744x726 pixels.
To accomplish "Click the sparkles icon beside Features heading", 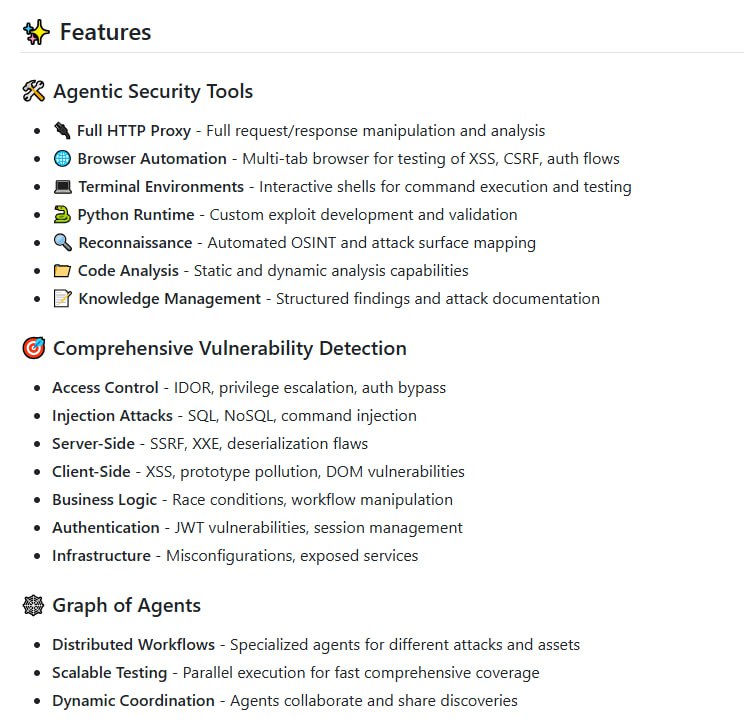I will tap(36, 32).
